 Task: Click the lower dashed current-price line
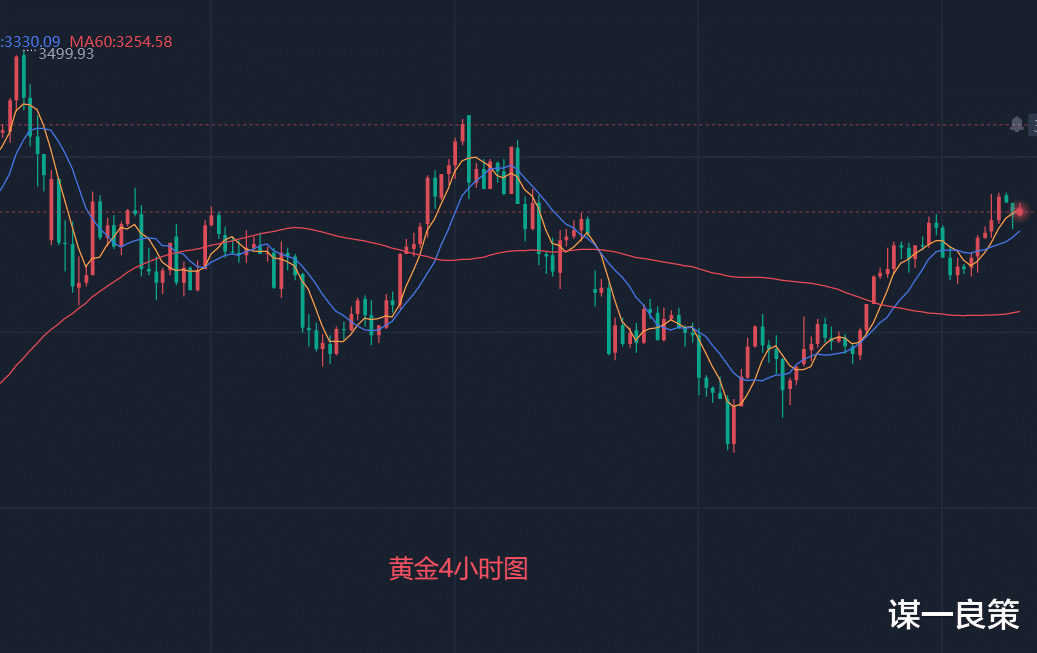[x=700, y=212]
